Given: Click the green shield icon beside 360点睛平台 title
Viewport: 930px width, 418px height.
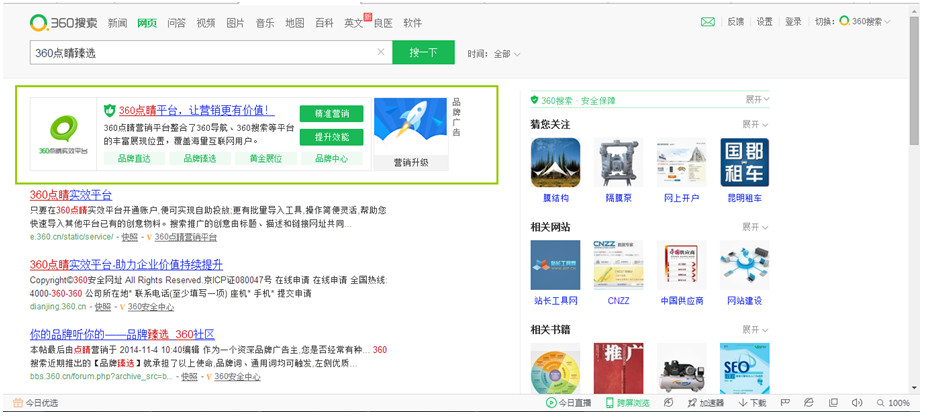Looking at the screenshot, I should pos(110,110).
